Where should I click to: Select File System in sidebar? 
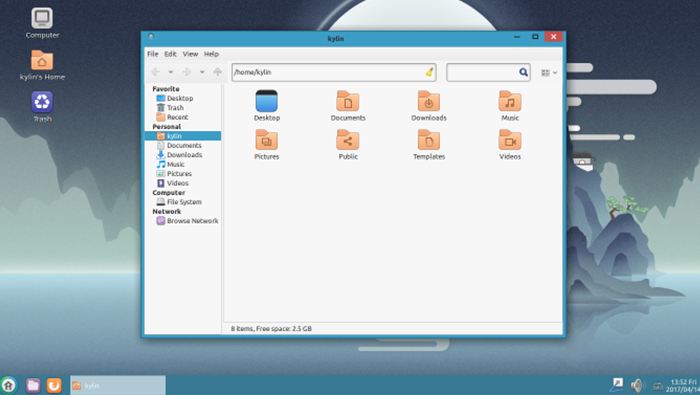pyautogui.click(x=183, y=202)
